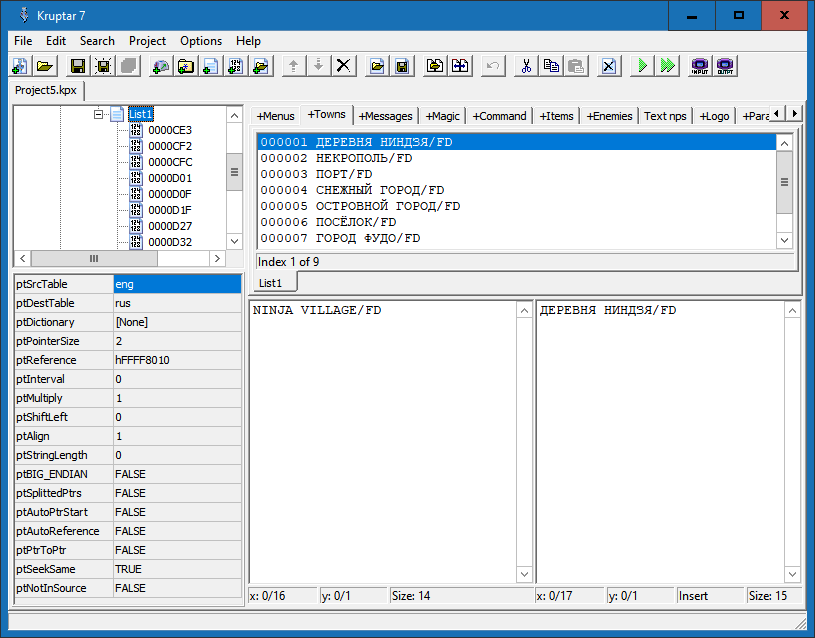Click the blue-framed open folder icon

click(x=377, y=66)
